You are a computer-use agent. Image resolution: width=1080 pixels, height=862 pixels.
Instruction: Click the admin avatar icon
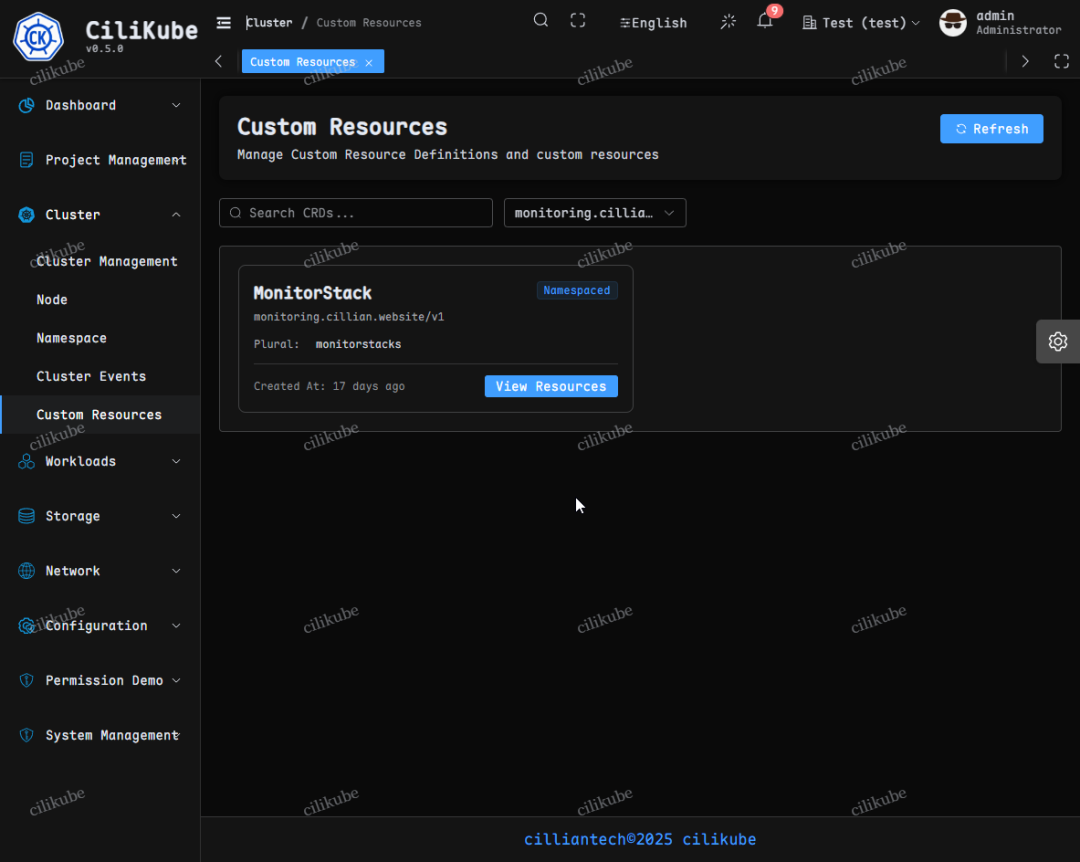(x=952, y=22)
